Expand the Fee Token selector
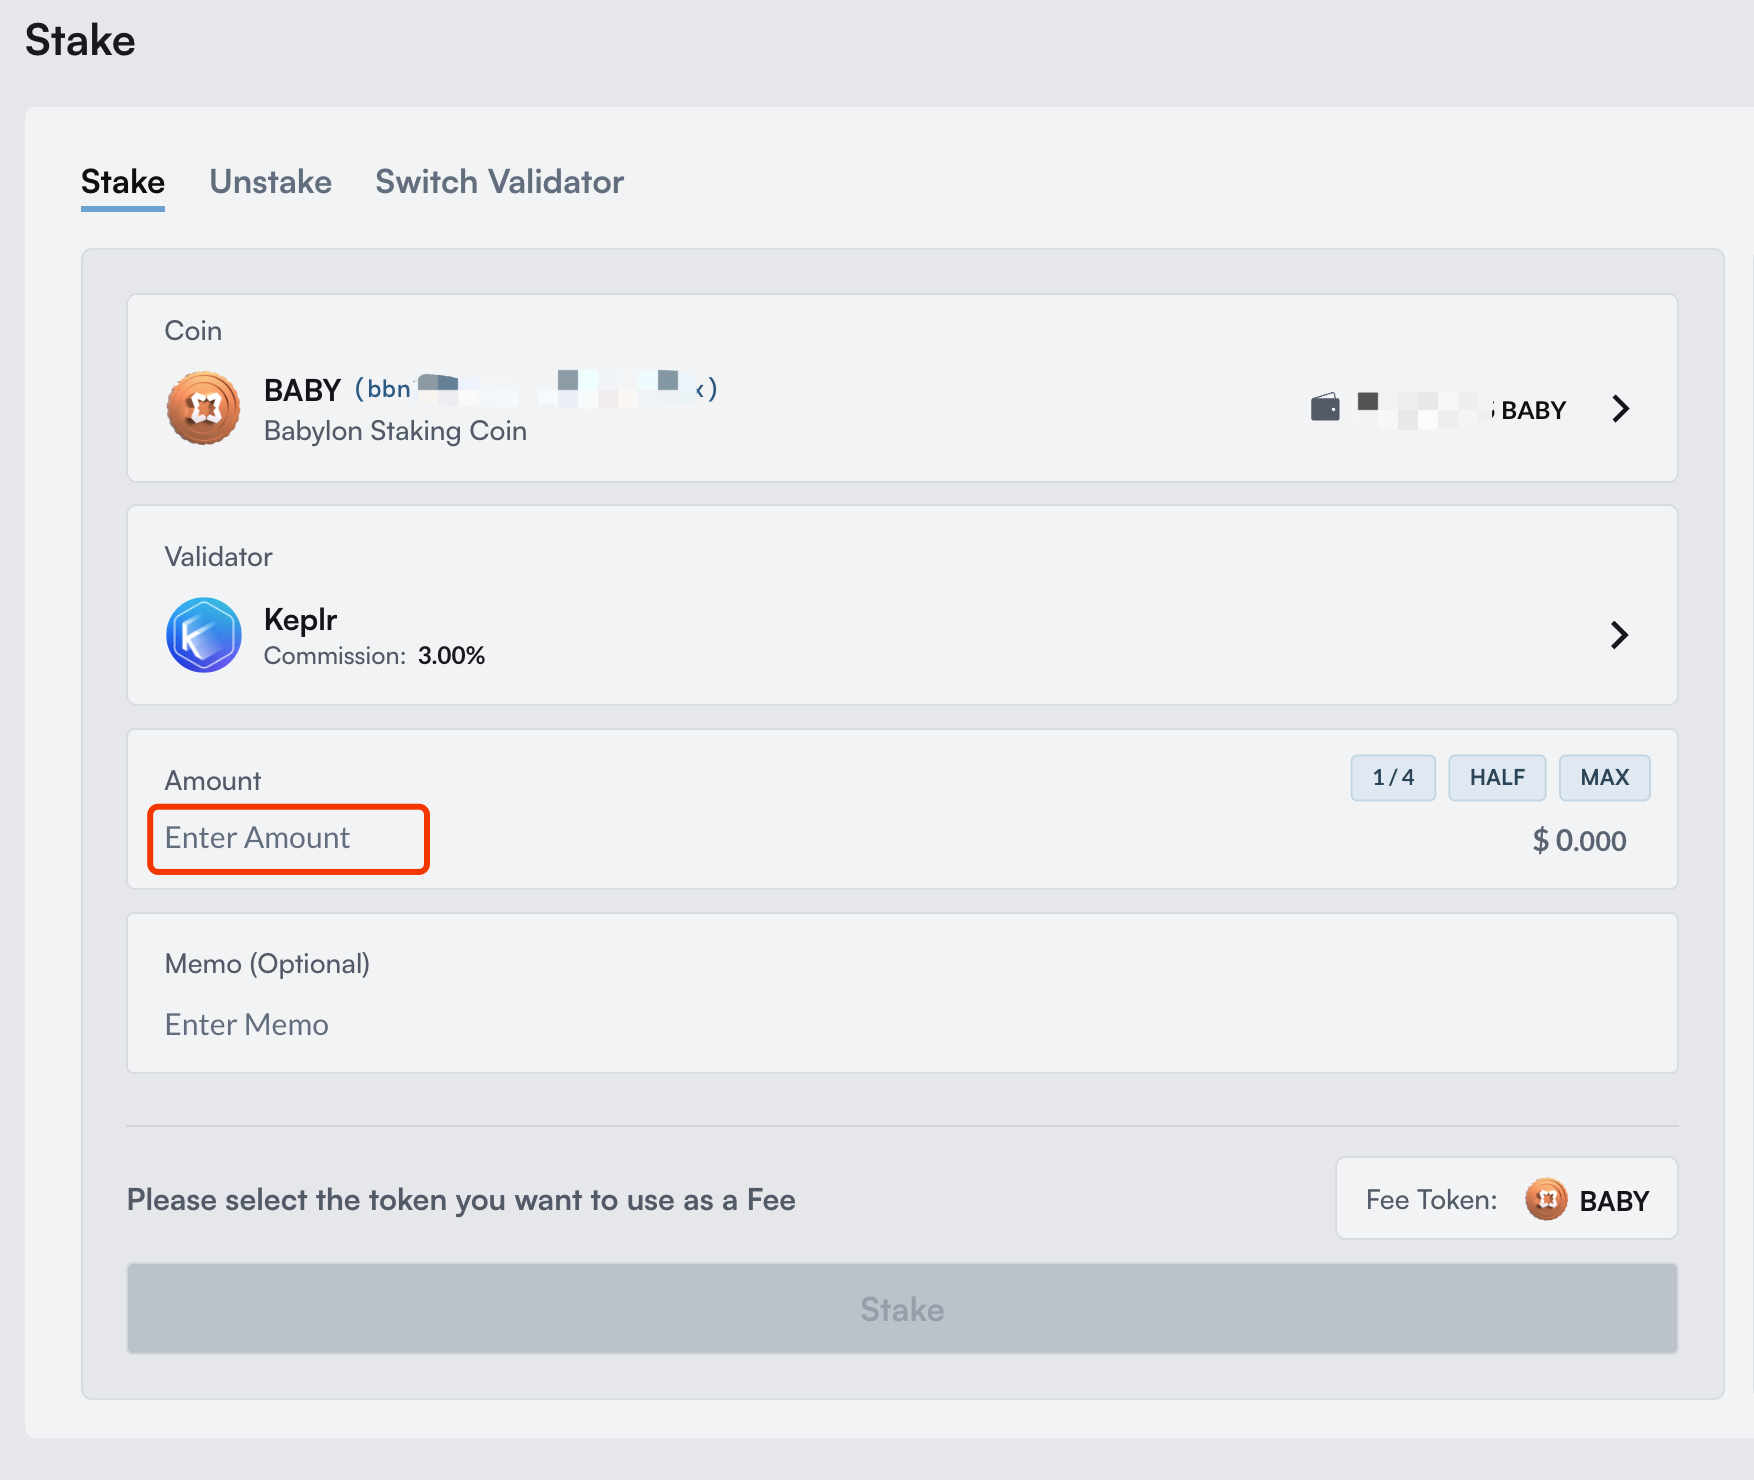Image resolution: width=1754 pixels, height=1480 pixels. [1505, 1199]
